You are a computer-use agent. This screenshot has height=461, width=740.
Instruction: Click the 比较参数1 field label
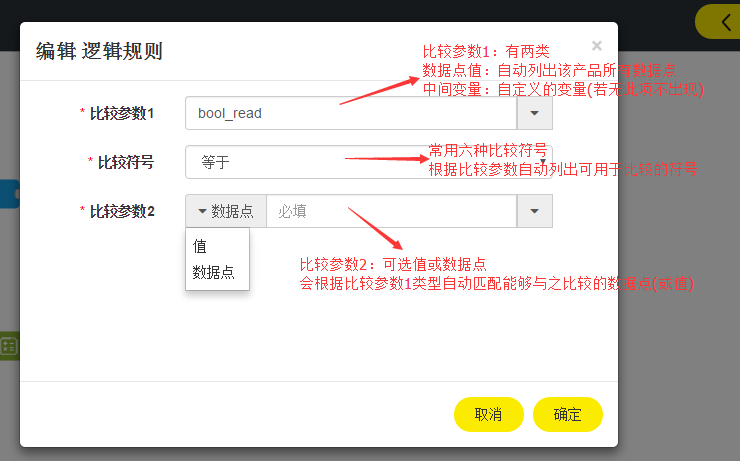(120, 113)
